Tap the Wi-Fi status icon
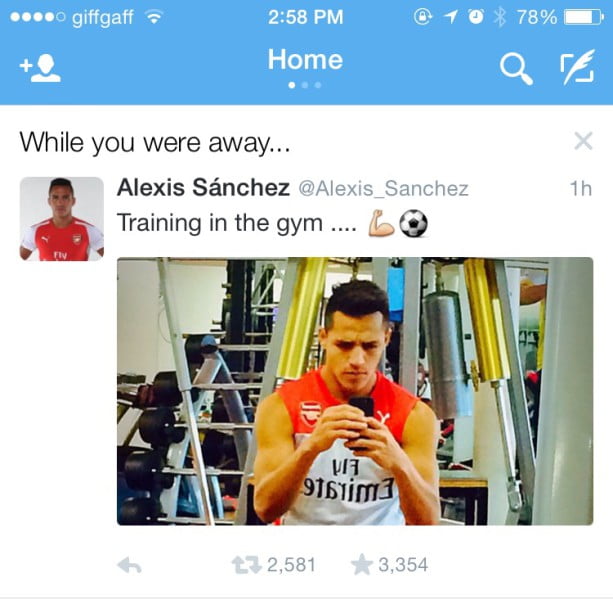The image size is (613, 600). [x=154, y=17]
